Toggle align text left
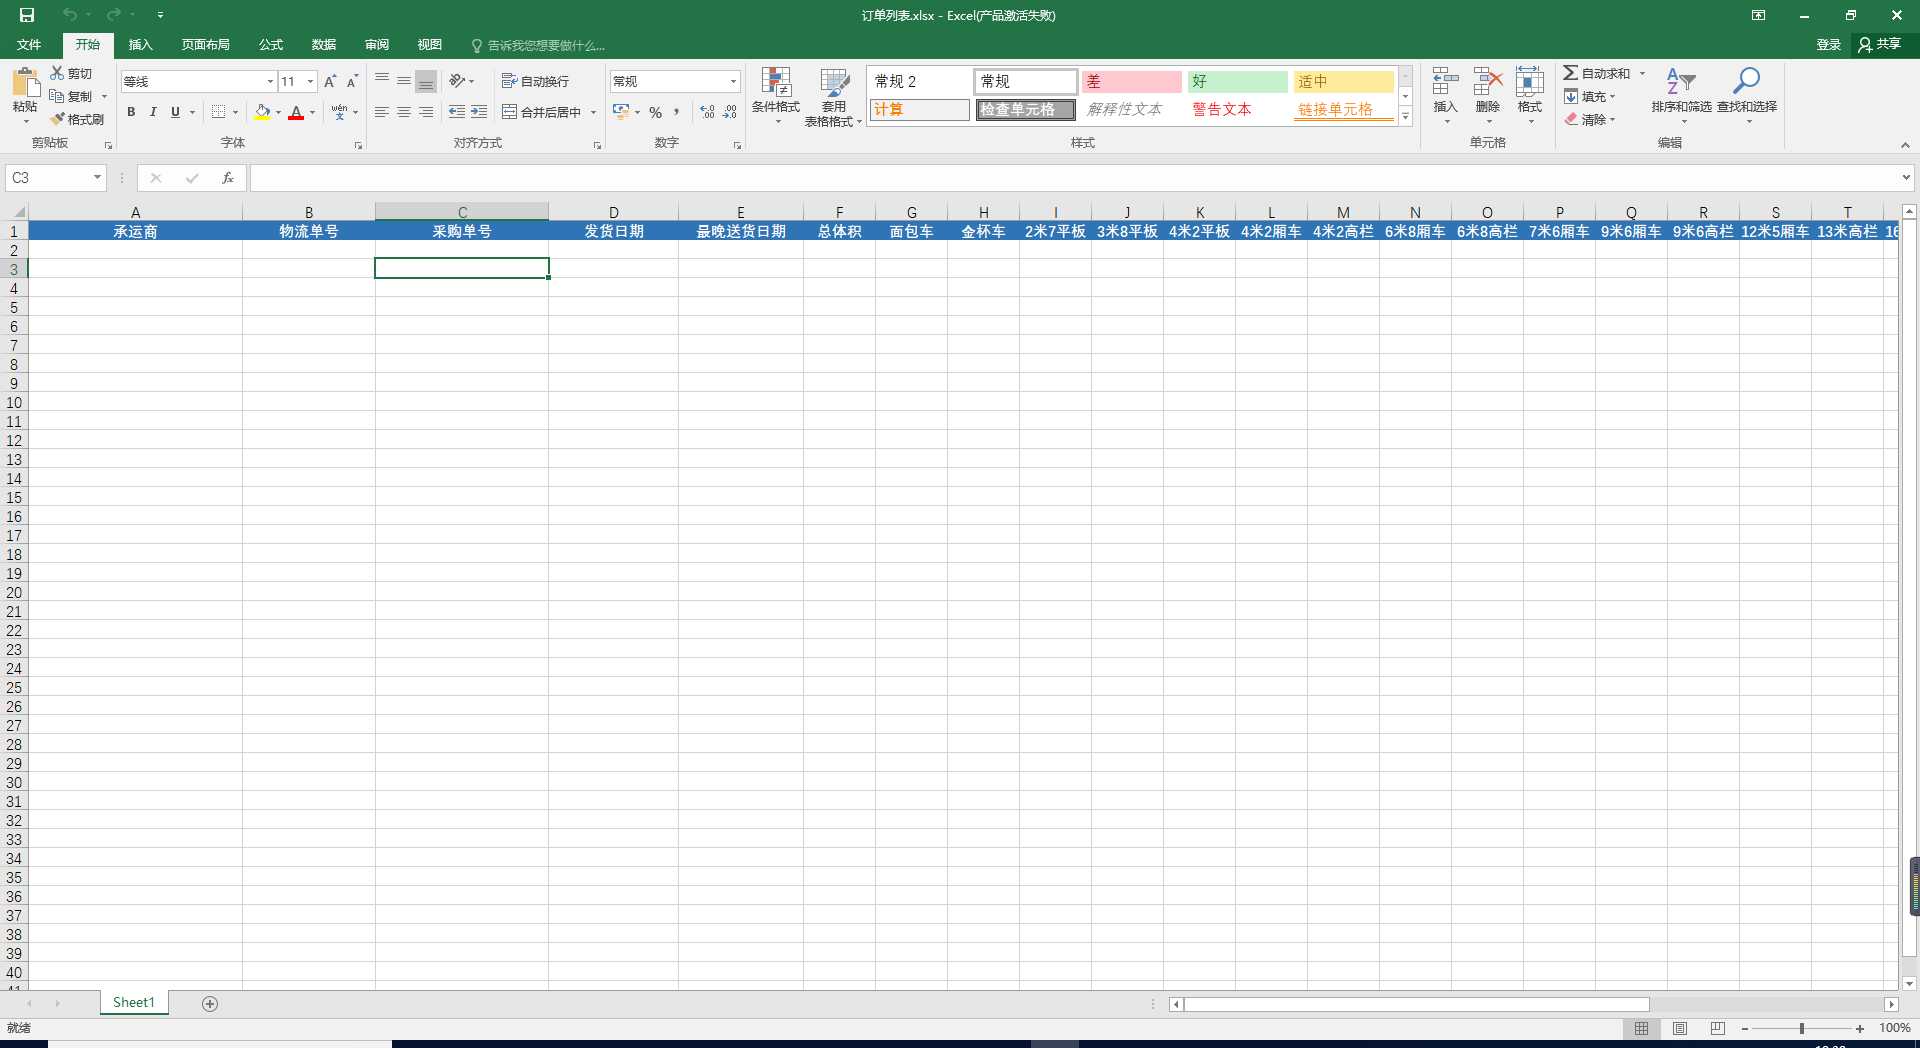Image resolution: width=1920 pixels, height=1048 pixels. pyautogui.click(x=382, y=112)
